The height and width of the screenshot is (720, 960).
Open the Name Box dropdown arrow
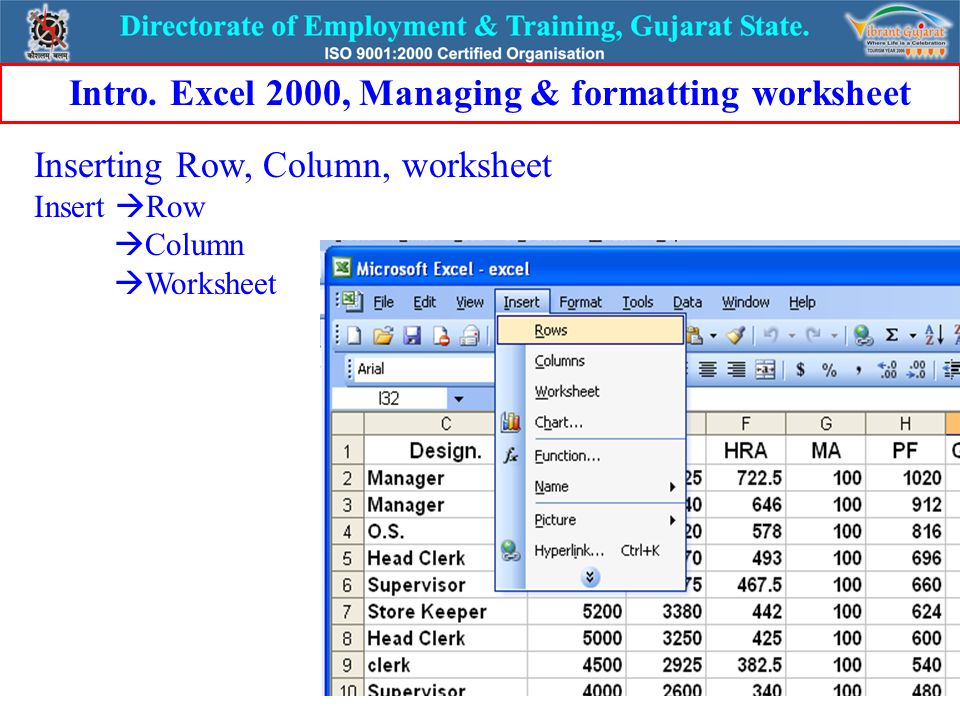(x=459, y=399)
